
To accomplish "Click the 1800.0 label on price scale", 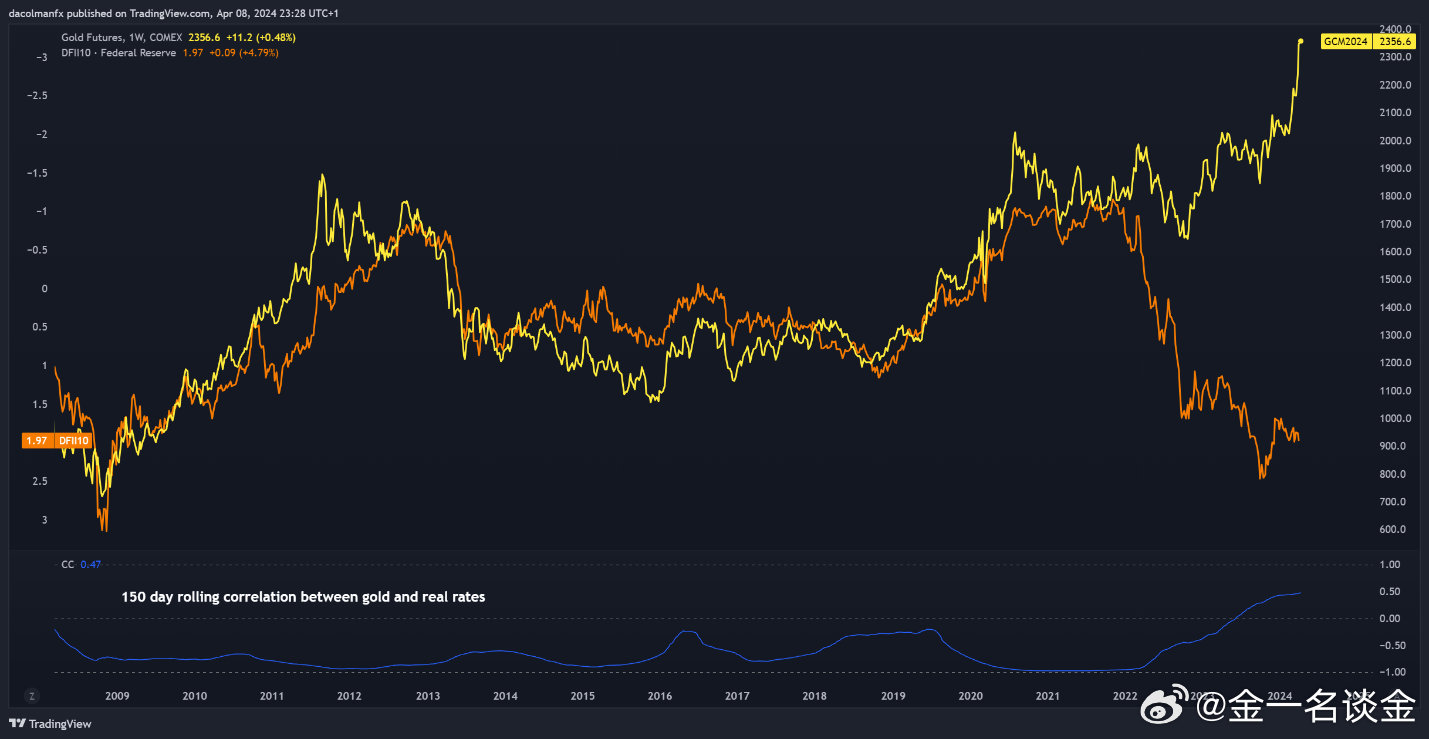I will [x=1394, y=196].
